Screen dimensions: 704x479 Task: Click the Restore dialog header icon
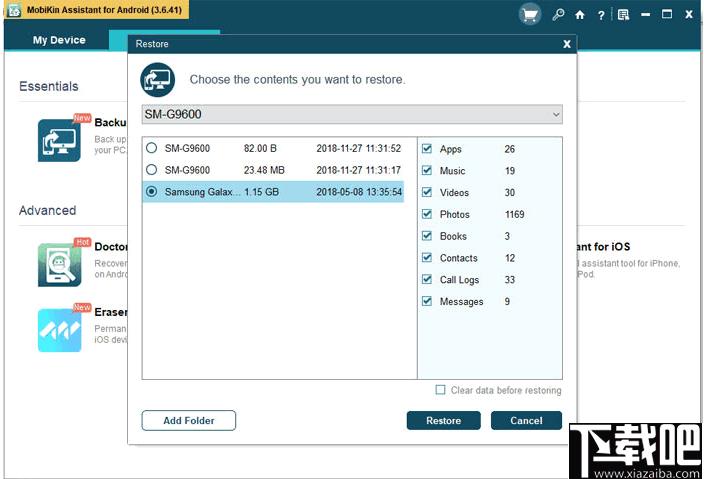point(157,80)
